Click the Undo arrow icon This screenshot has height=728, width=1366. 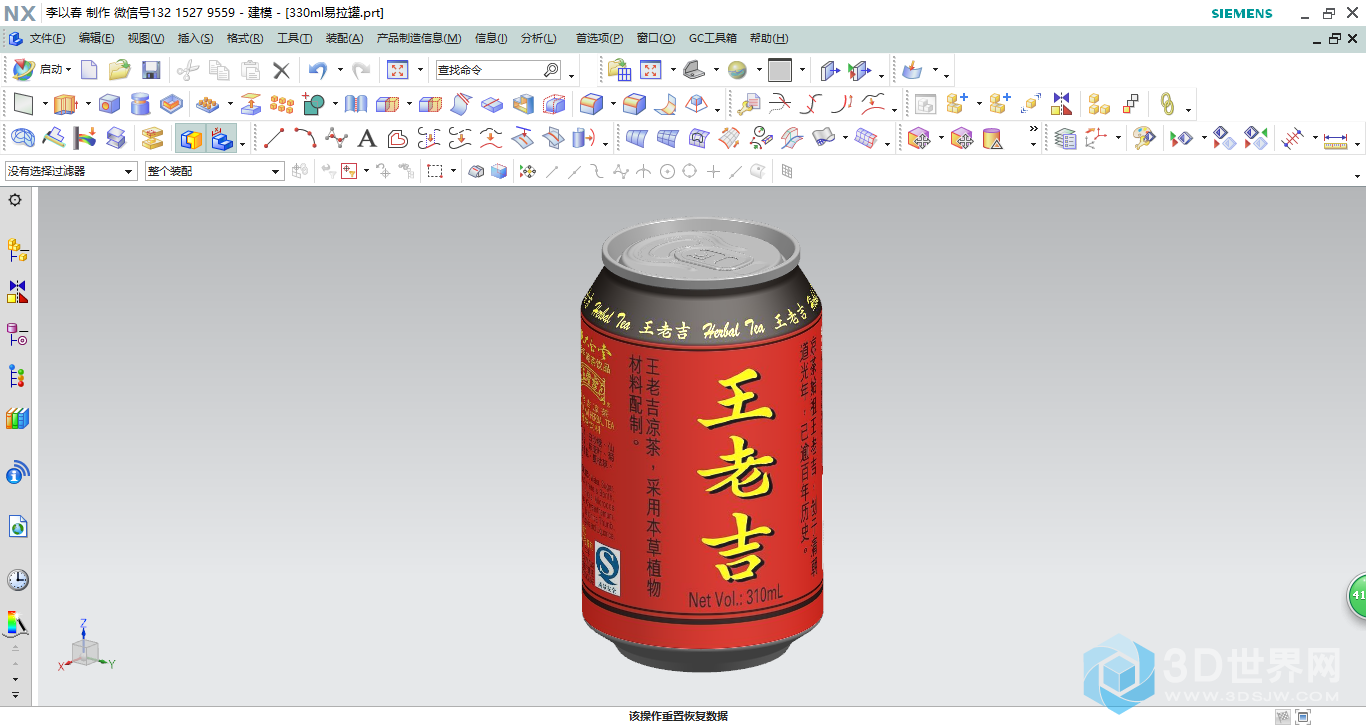coord(318,70)
